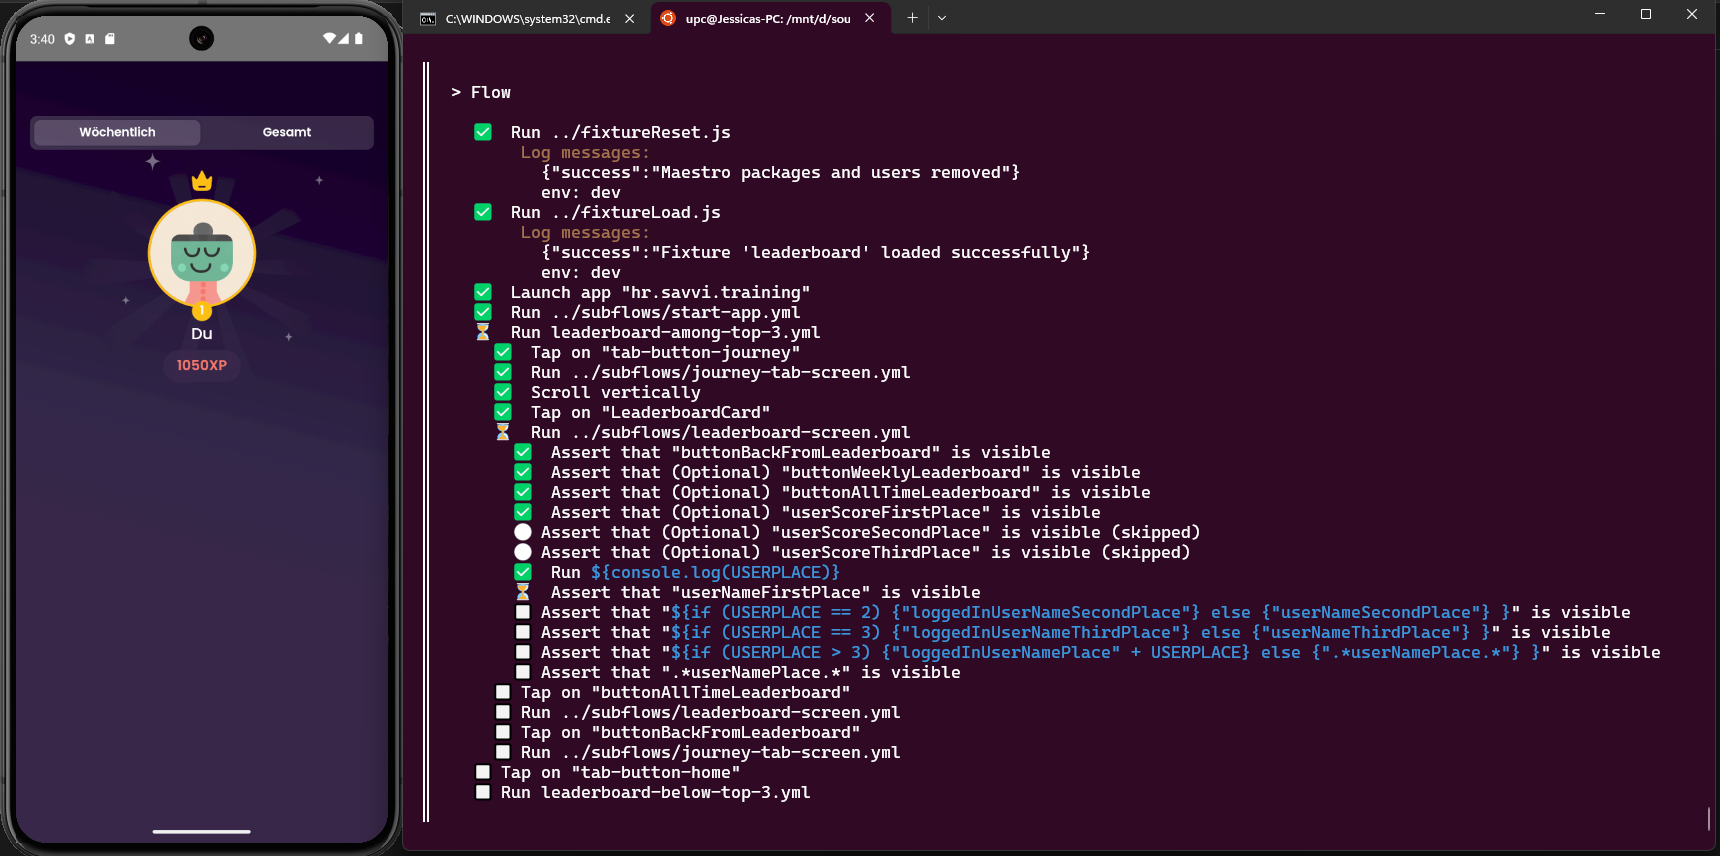Switch to the Gesamt leaderboard tab
1720x856 pixels.
point(287,132)
